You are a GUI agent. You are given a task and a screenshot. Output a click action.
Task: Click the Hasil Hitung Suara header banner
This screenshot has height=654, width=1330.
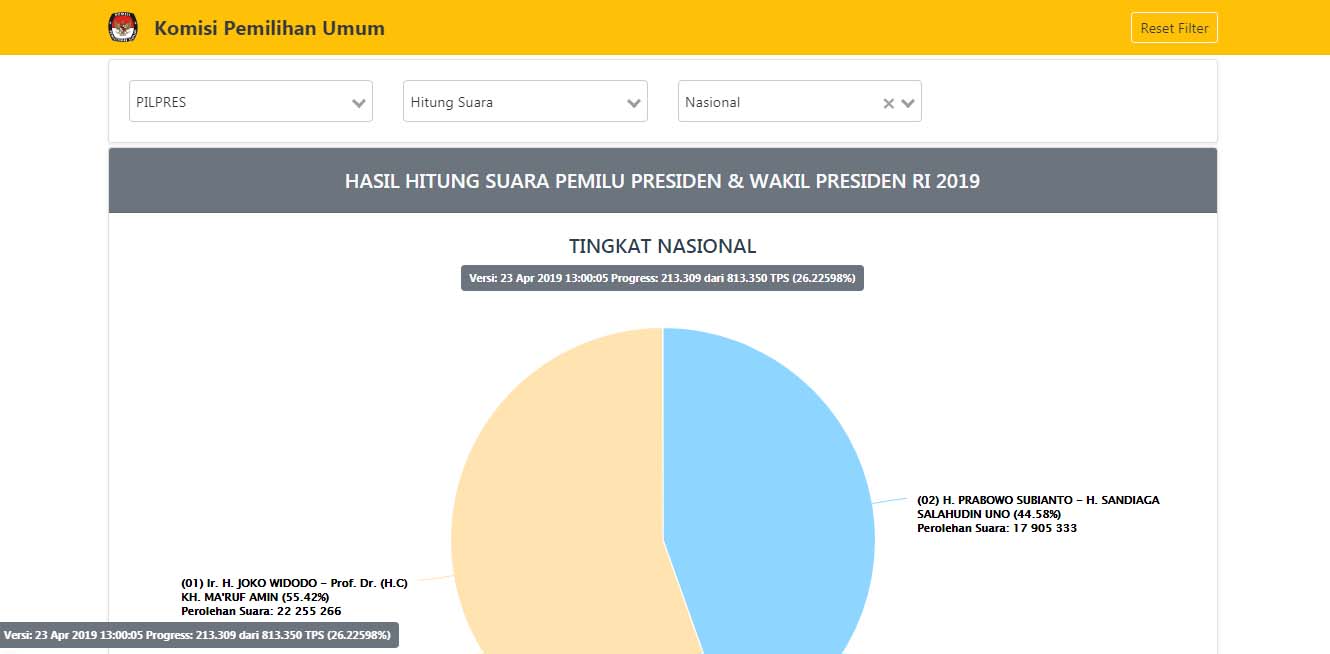click(x=662, y=181)
